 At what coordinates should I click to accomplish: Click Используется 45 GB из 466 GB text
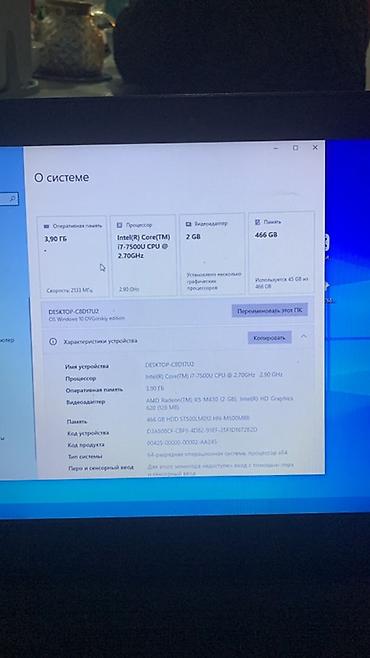tap(282, 282)
